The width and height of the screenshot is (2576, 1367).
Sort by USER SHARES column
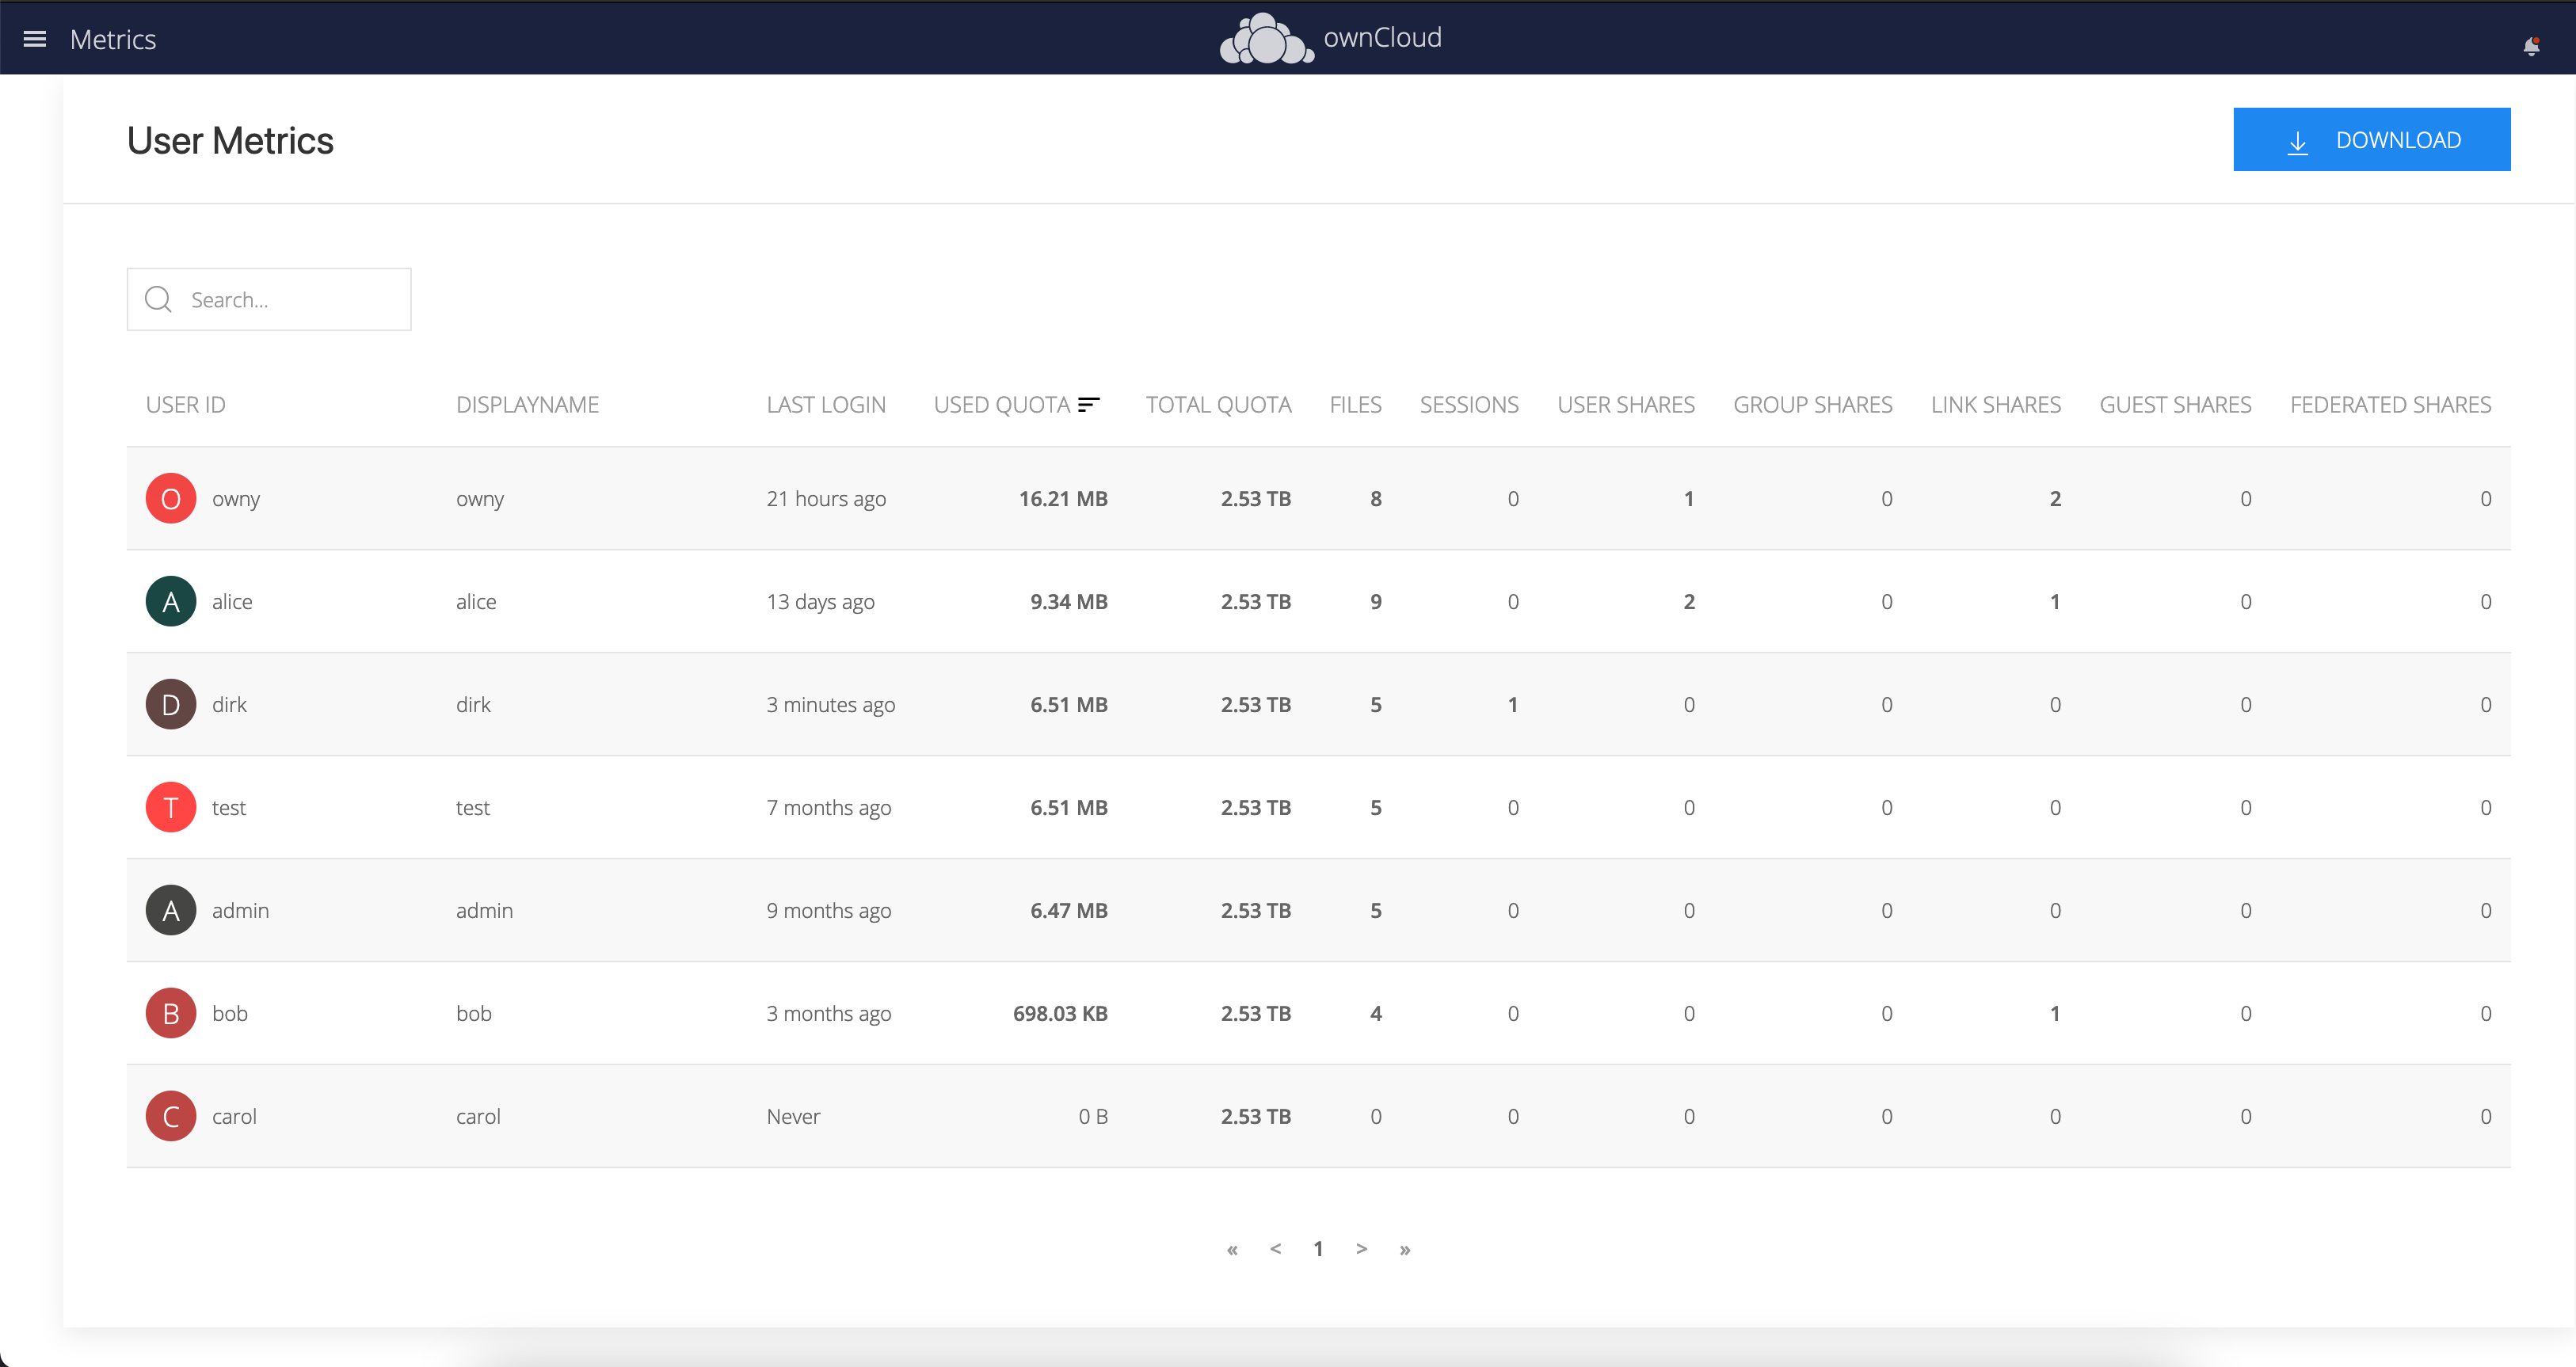point(1626,404)
